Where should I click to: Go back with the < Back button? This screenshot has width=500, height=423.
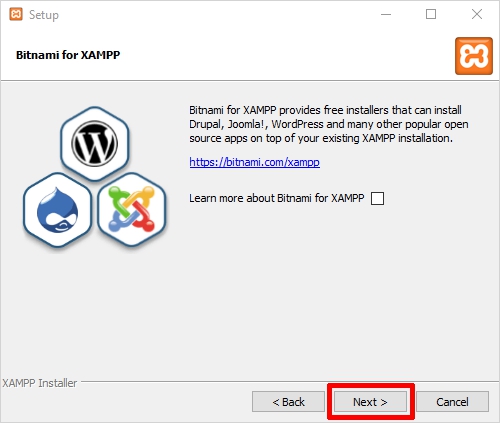pos(288,402)
